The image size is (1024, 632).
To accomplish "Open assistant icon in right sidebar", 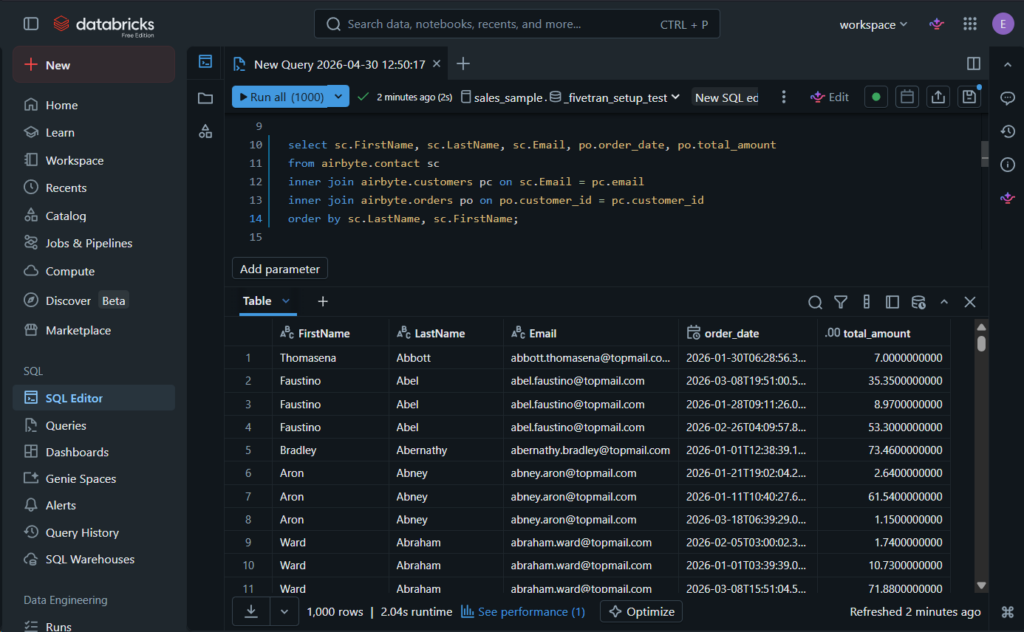I will [1008, 198].
